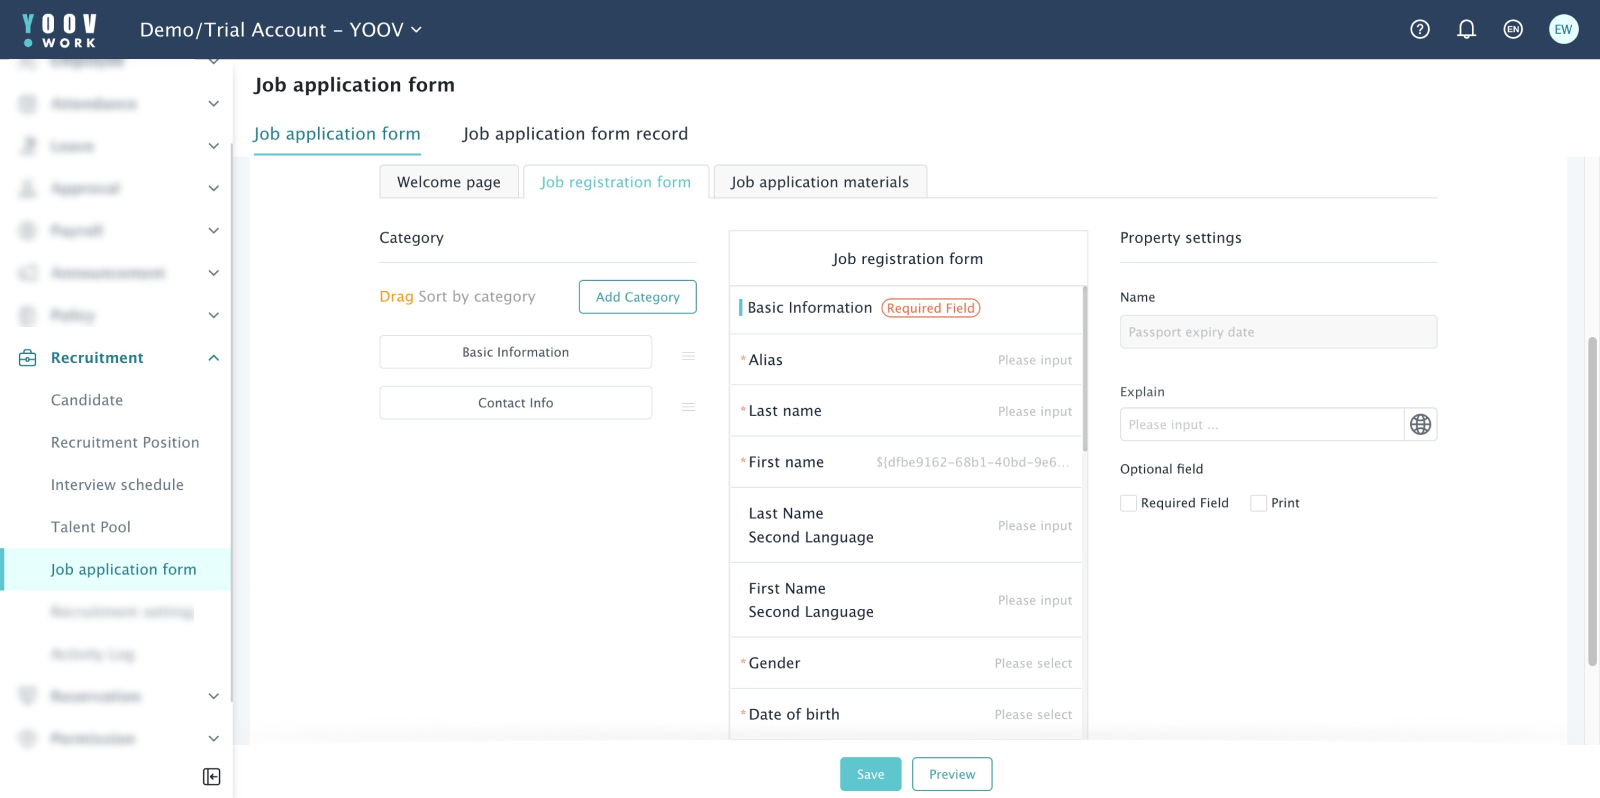1600x798 pixels.
Task: Click the Required Field badge
Action: click(931, 308)
